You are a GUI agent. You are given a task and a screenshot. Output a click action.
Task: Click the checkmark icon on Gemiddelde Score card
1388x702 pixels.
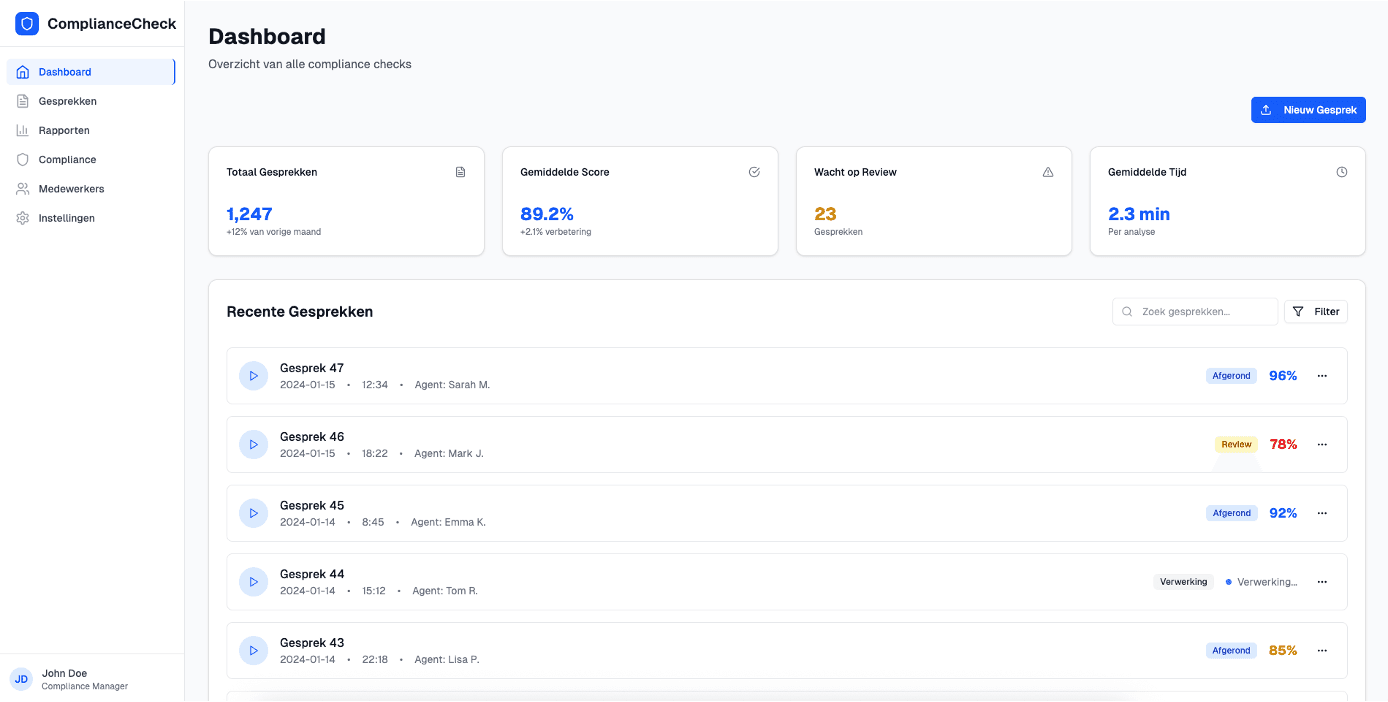tap(755, 172)
